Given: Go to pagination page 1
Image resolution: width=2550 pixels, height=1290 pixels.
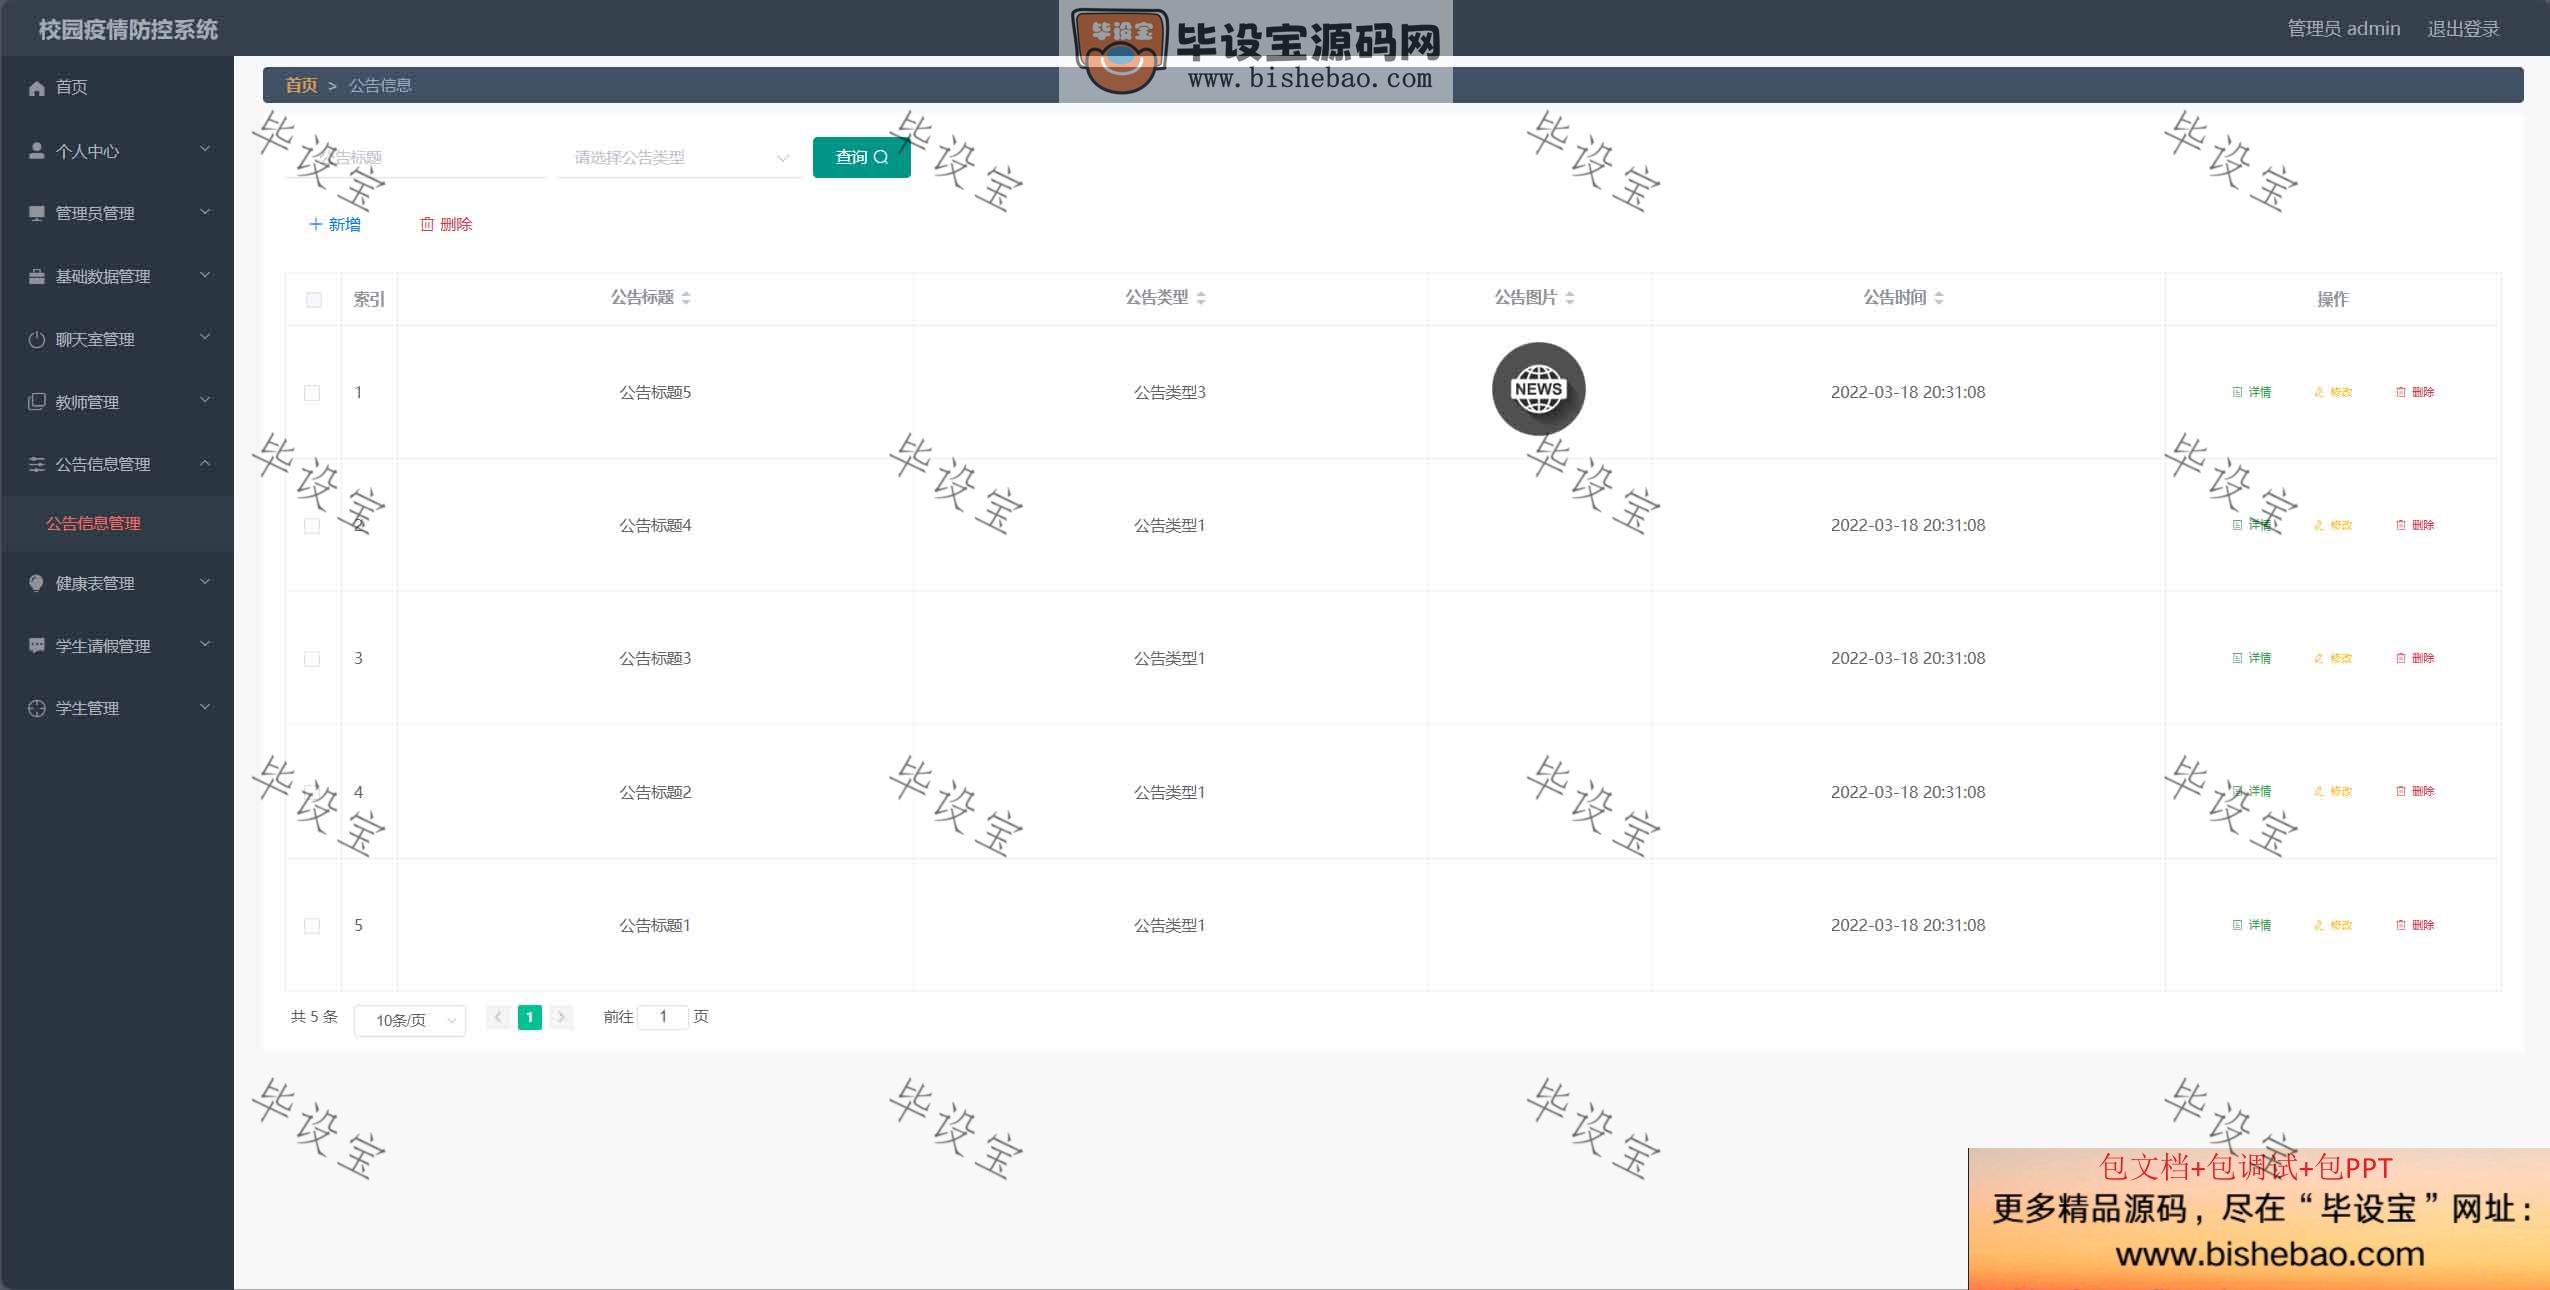Looking at the screenshot, I should pyautogui.click(x=530, y=1017).
